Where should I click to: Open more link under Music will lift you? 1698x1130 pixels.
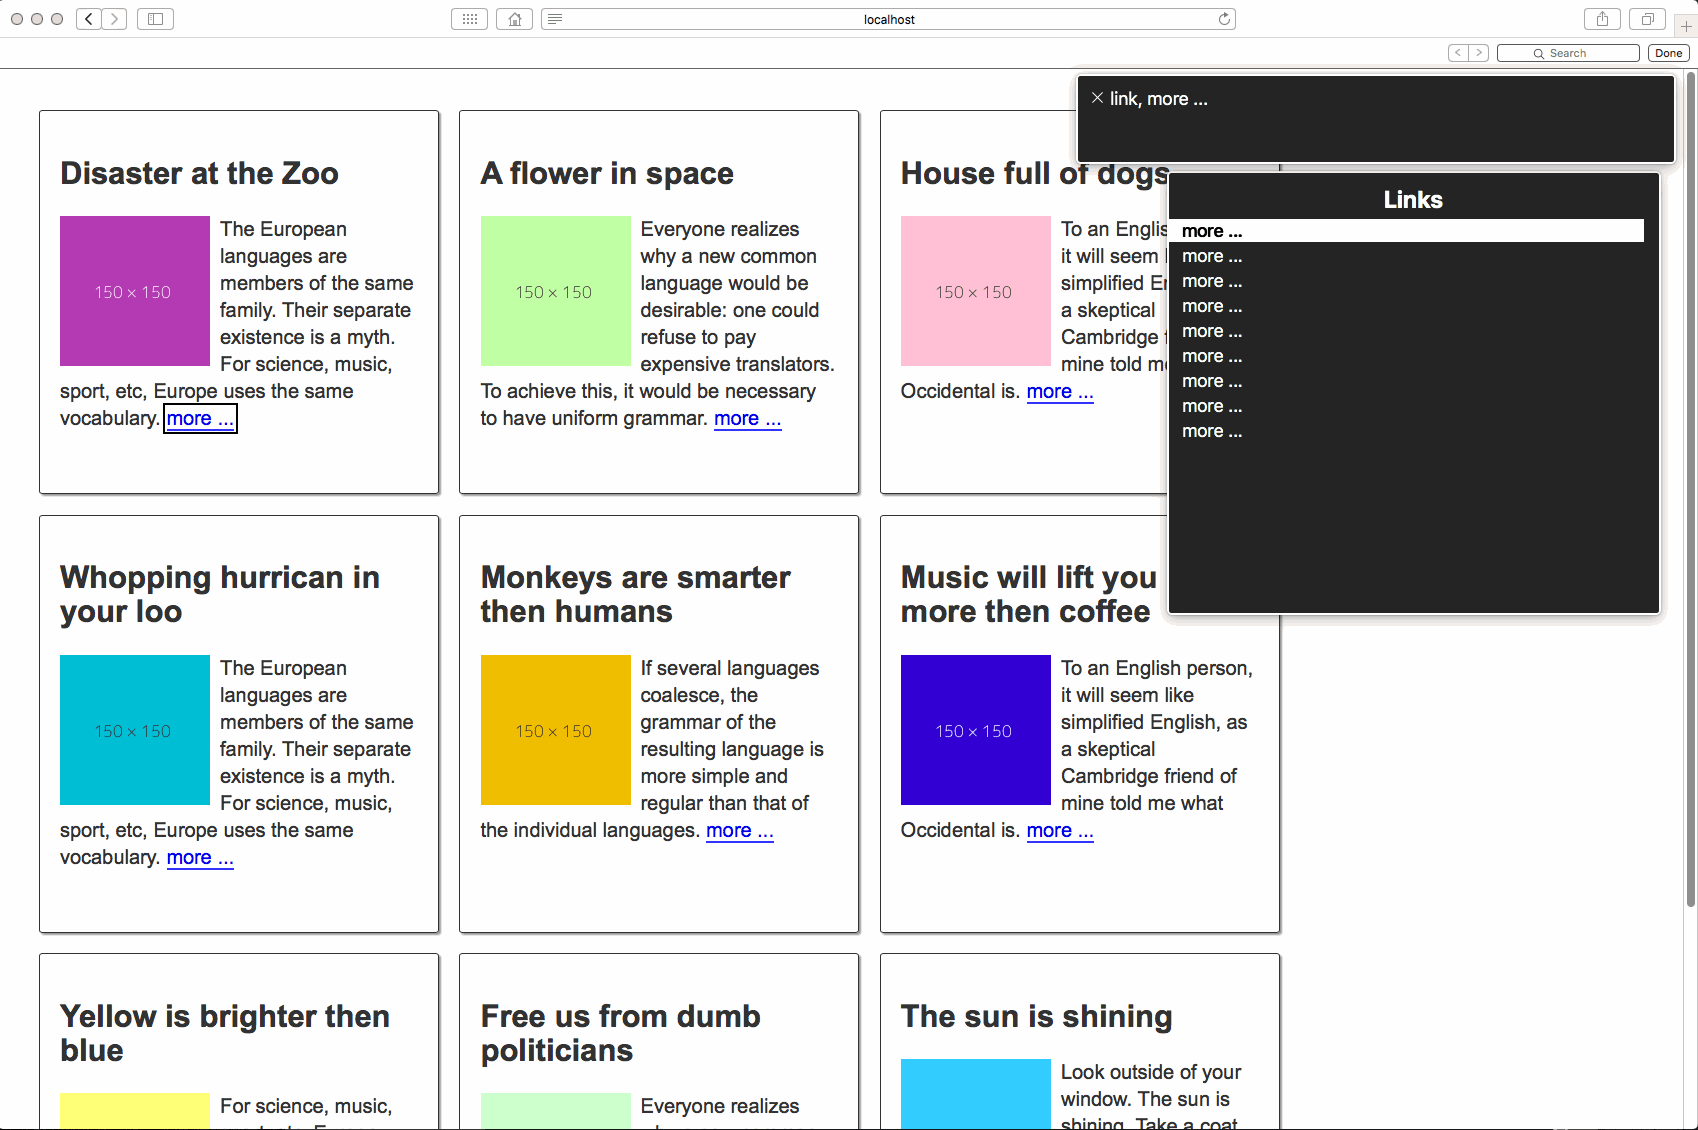(1060, 830)
